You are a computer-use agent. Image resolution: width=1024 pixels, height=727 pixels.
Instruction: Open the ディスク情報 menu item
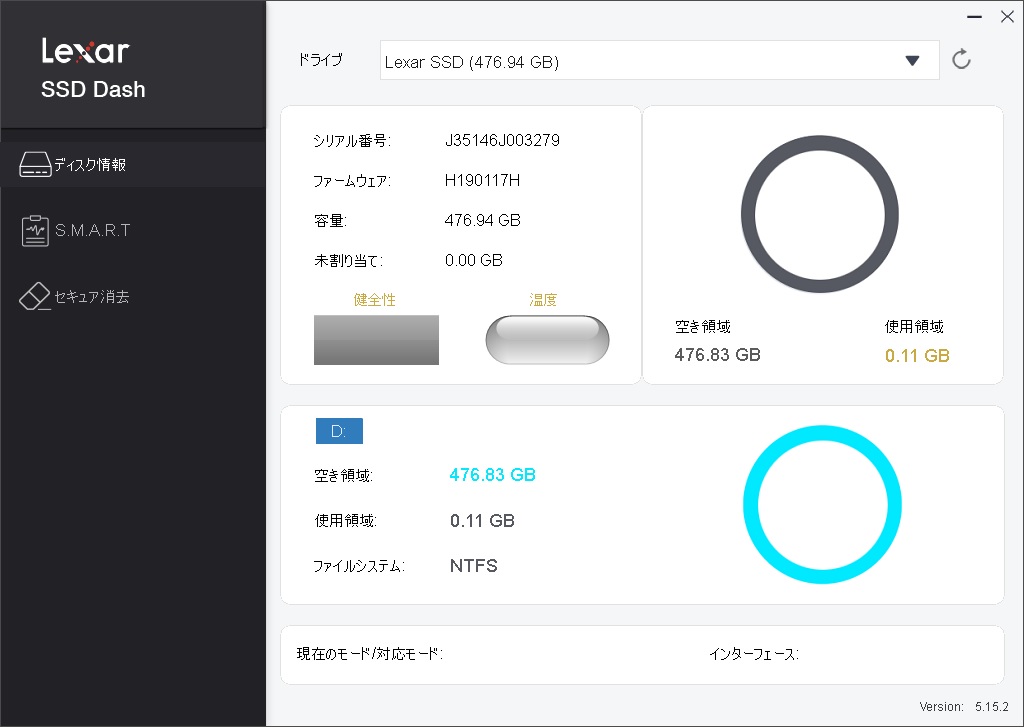pos(90,166)
